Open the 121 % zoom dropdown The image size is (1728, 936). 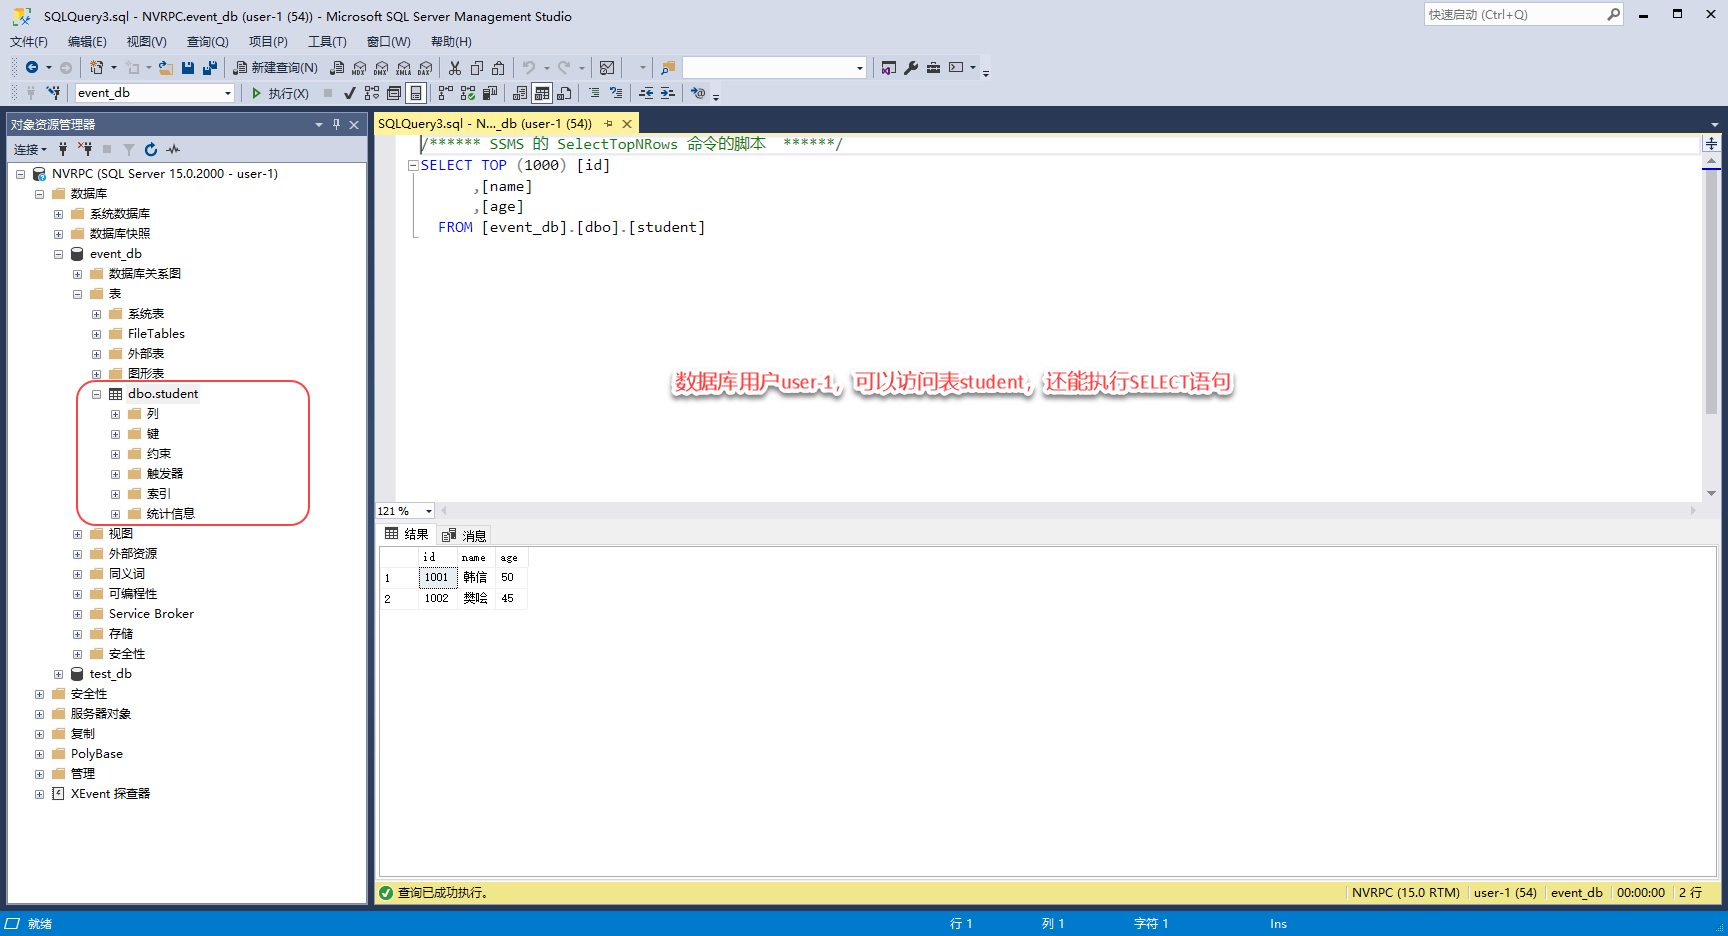click(429, 511)
